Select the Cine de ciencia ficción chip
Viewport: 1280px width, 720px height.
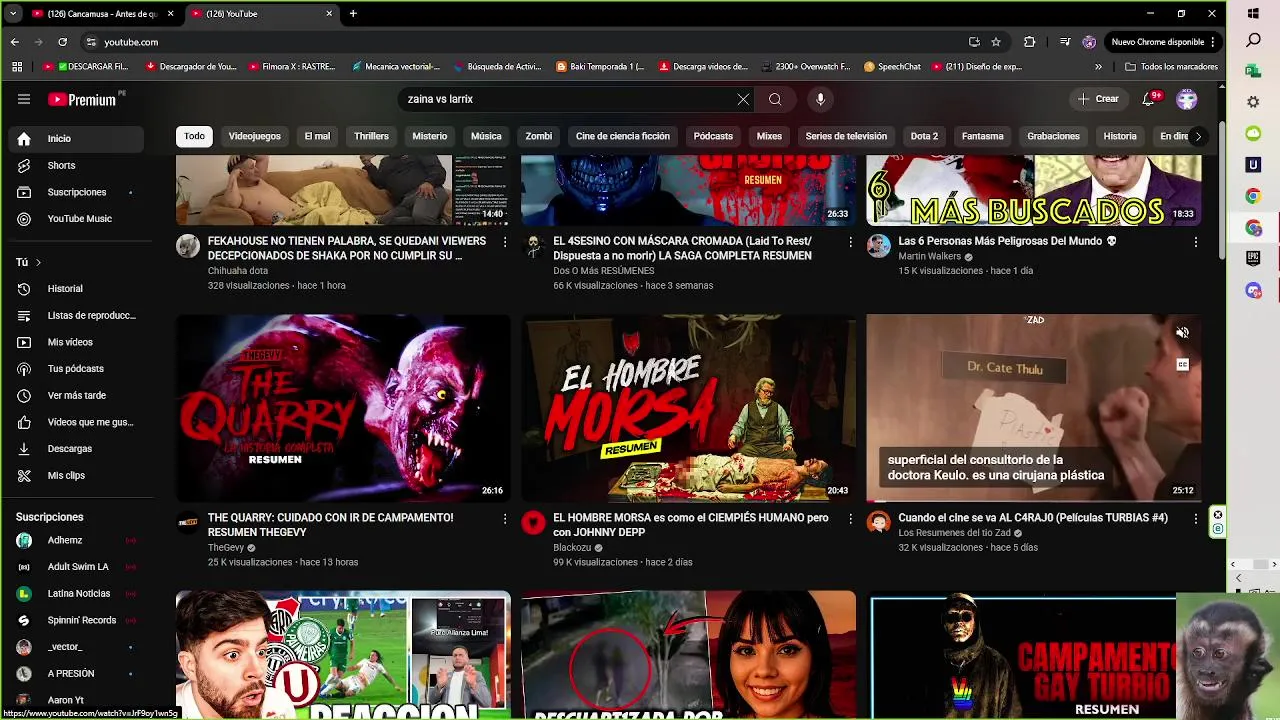[623, 136]
